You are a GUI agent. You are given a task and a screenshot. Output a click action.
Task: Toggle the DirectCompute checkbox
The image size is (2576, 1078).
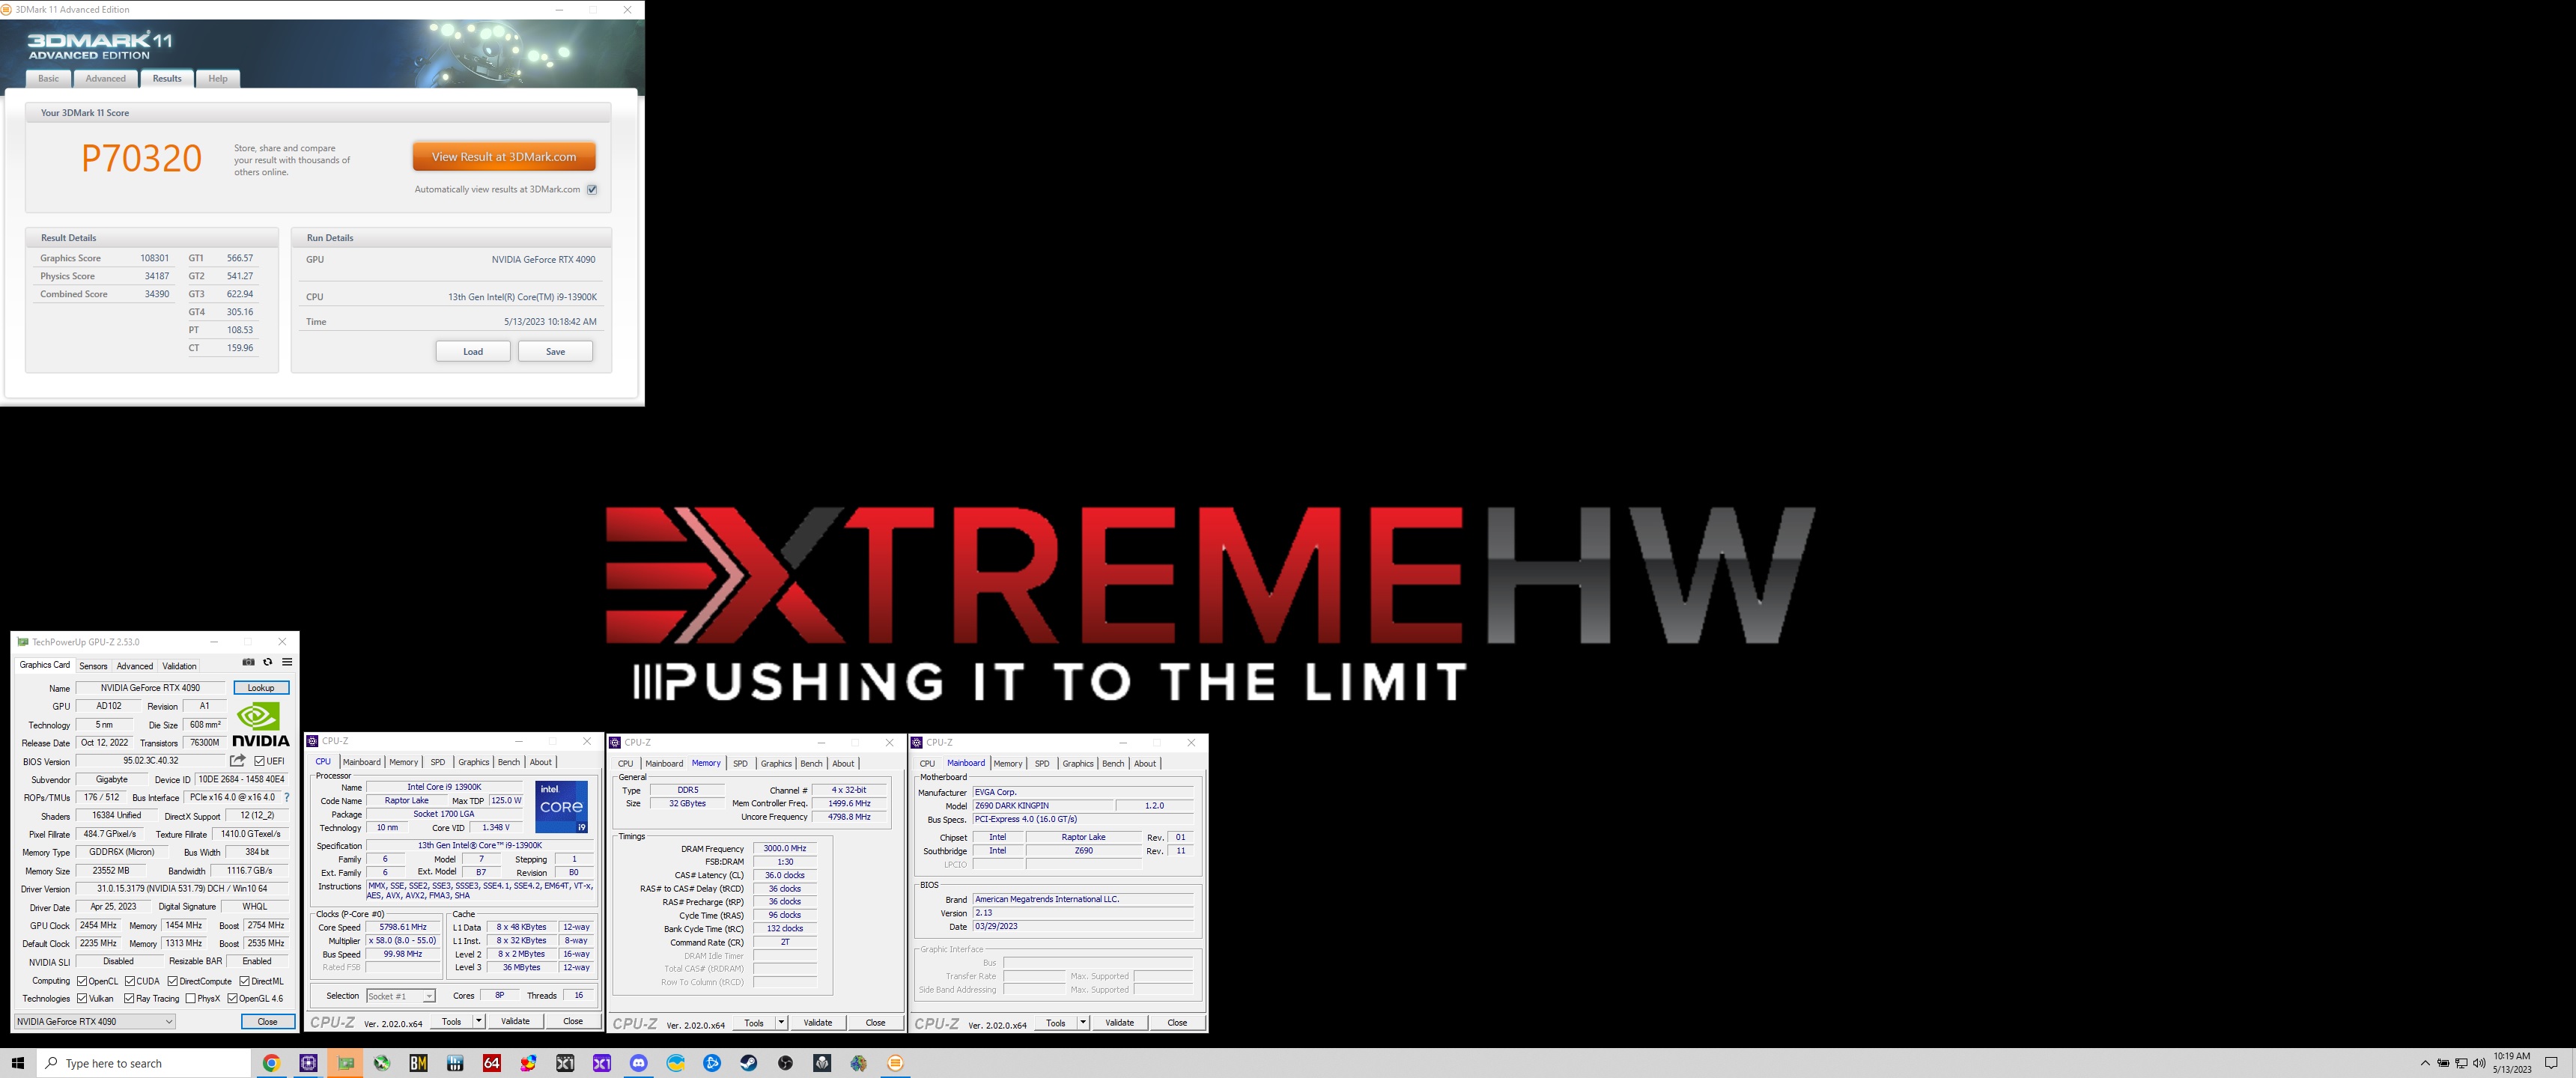pos(173,981)
